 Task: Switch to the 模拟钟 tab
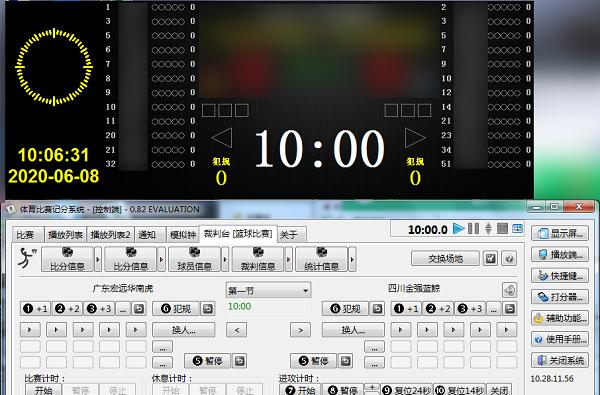coord(183,235)
